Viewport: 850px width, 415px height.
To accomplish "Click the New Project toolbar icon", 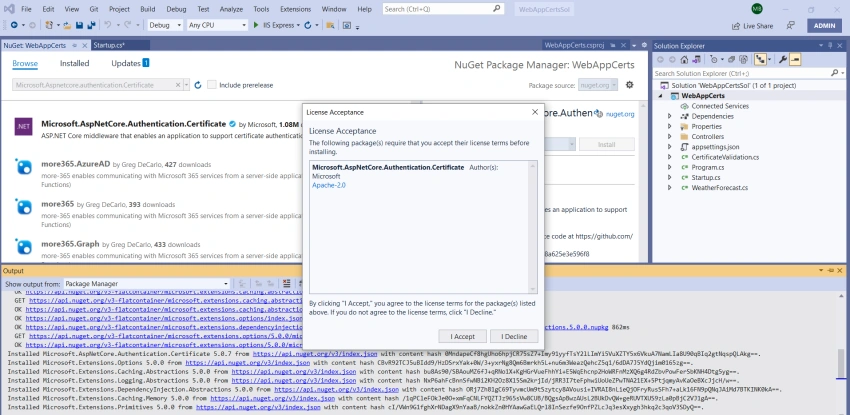I will (x=49, y=25).
